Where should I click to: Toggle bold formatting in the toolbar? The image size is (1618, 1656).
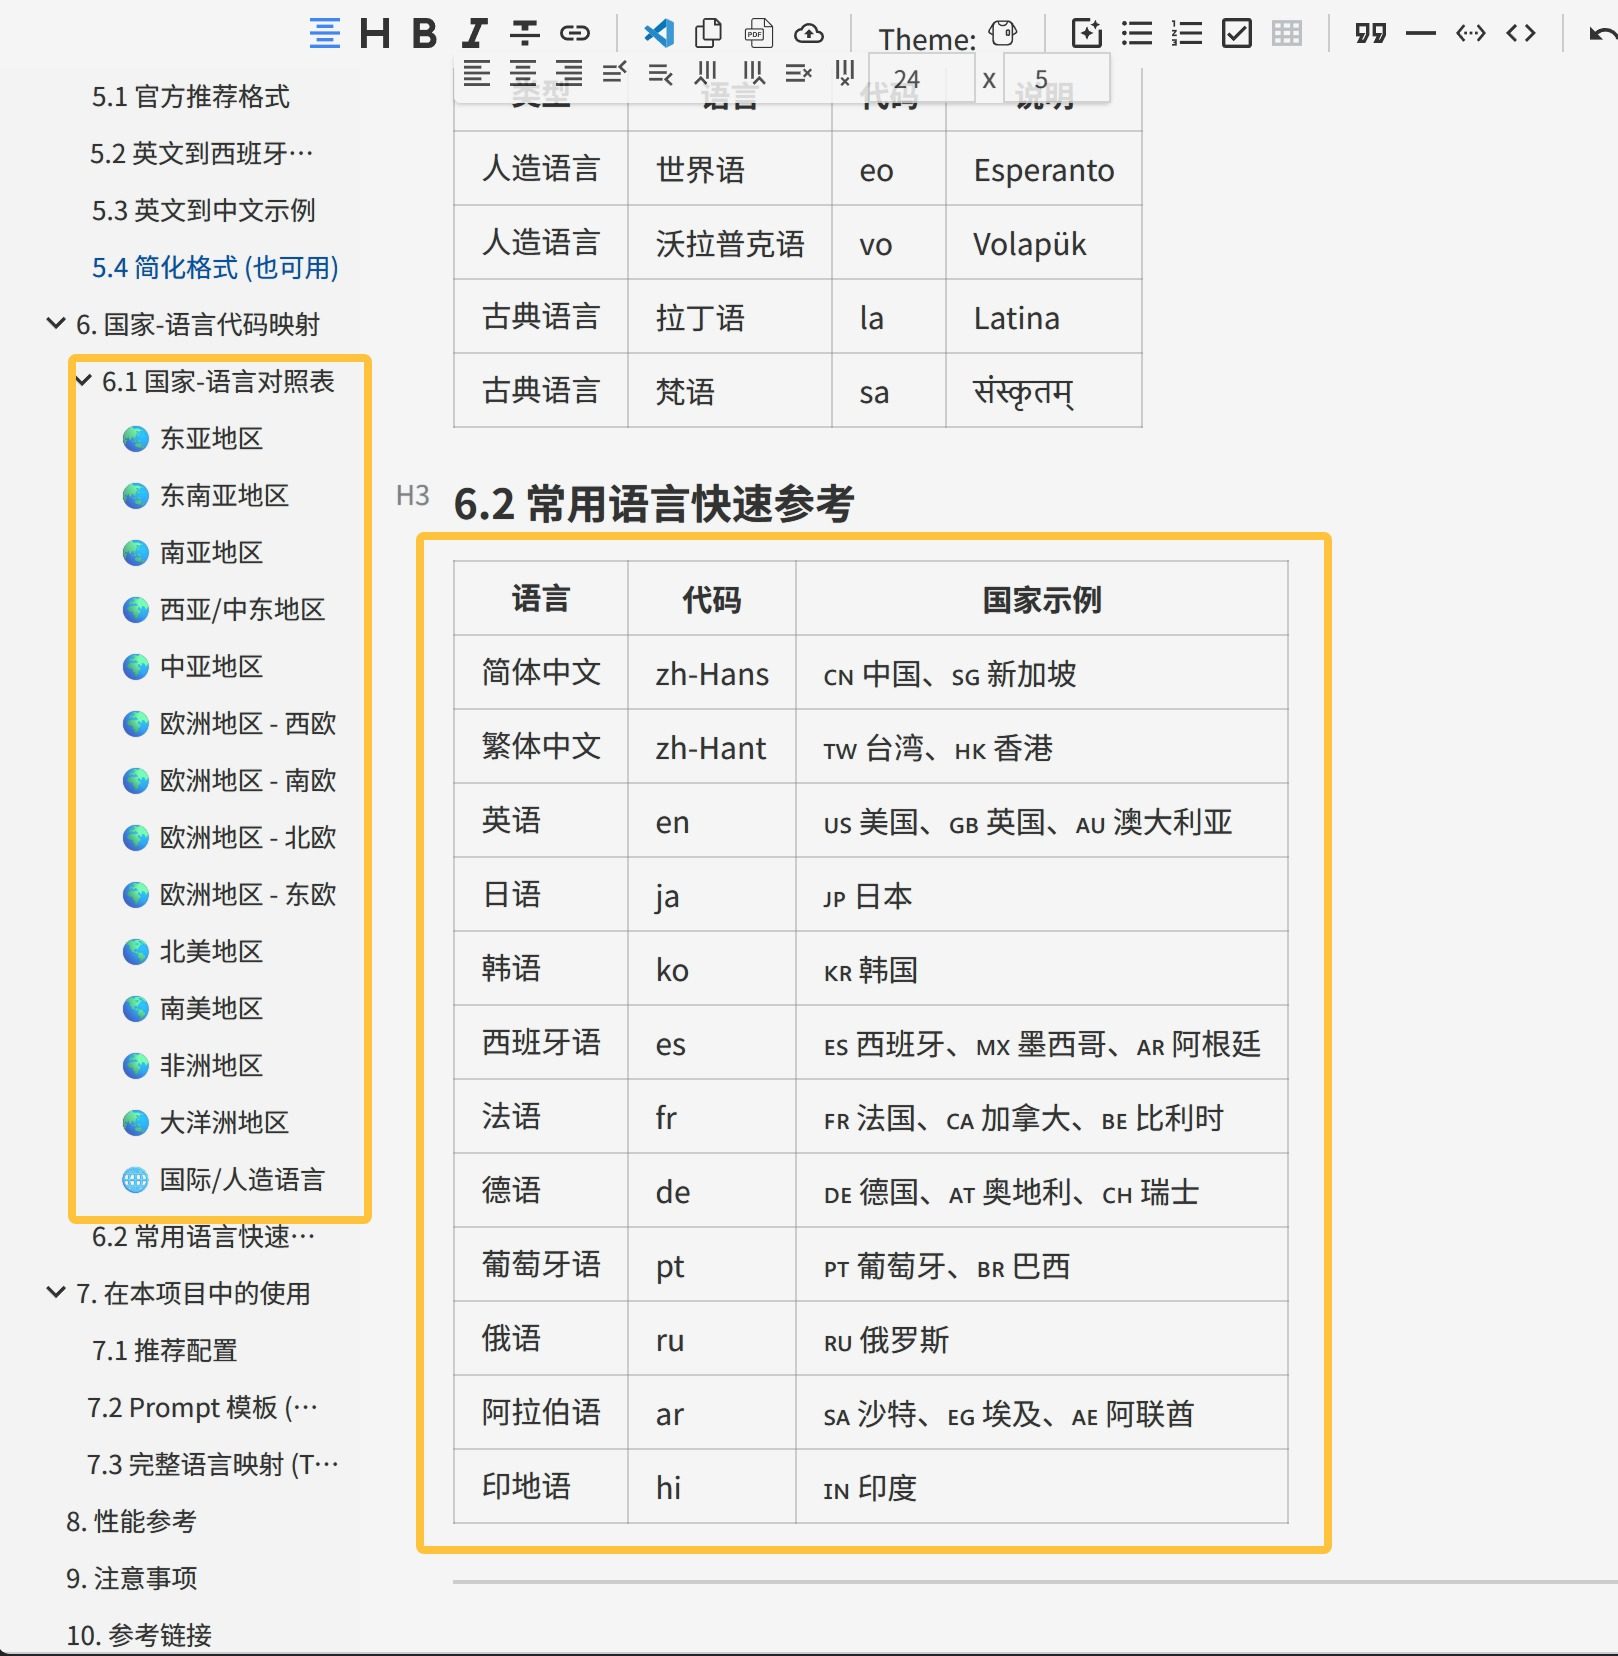[x=425, y=34]
